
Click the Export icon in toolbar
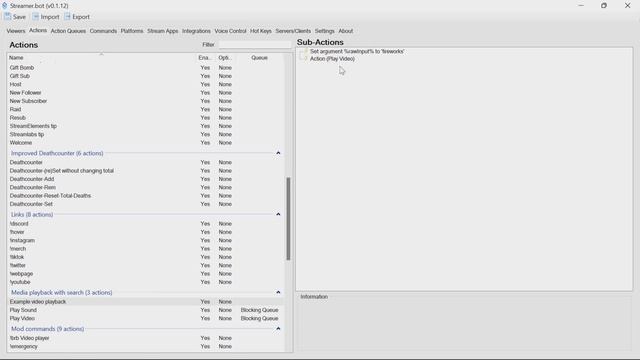[x=67, y=17]
